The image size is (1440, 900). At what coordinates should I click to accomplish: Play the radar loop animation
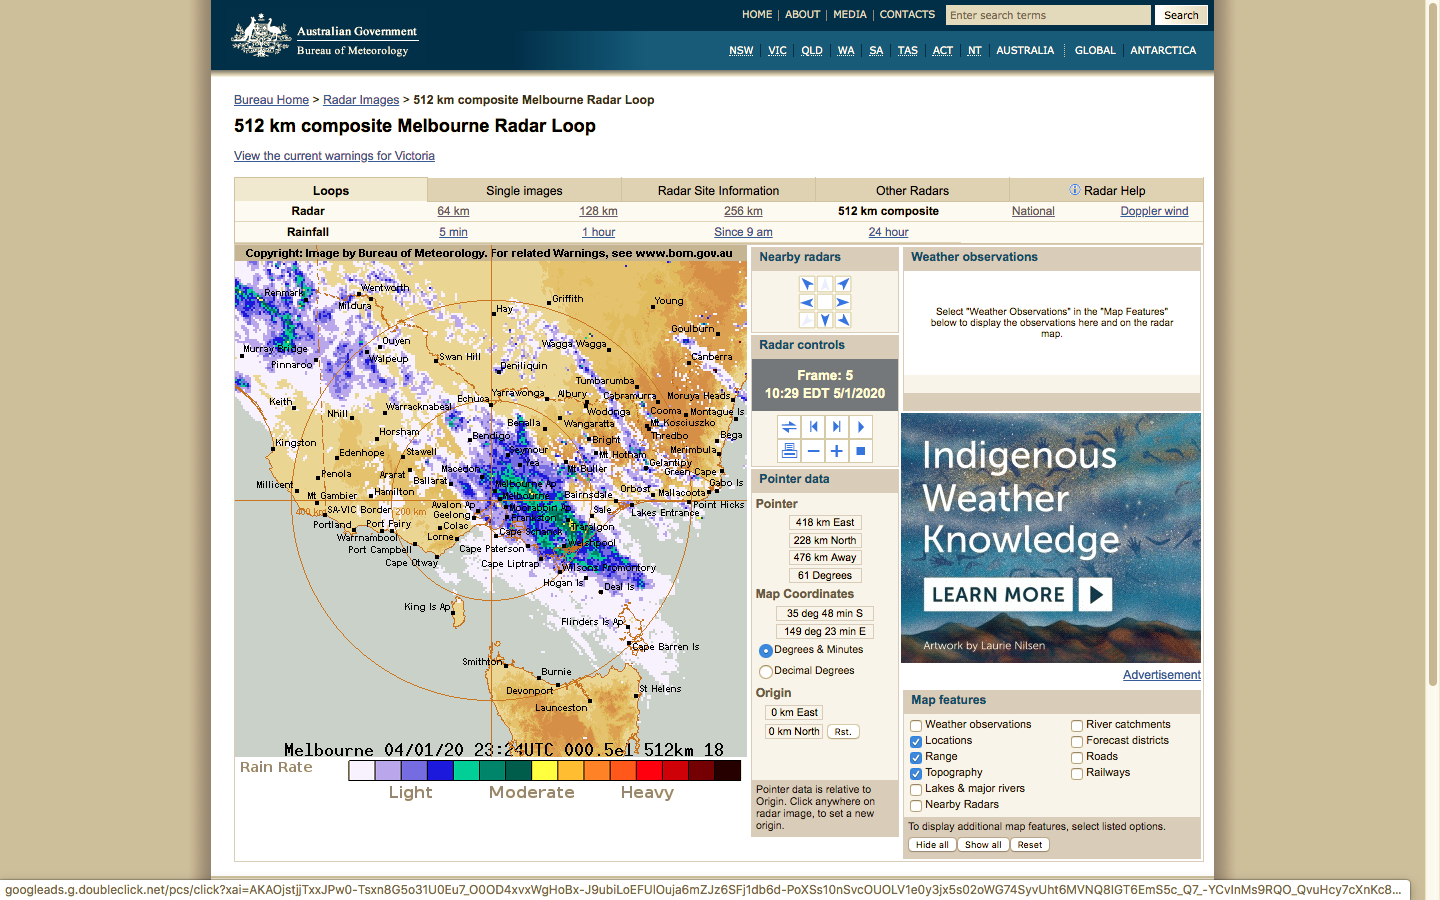(x=861, y=427)
